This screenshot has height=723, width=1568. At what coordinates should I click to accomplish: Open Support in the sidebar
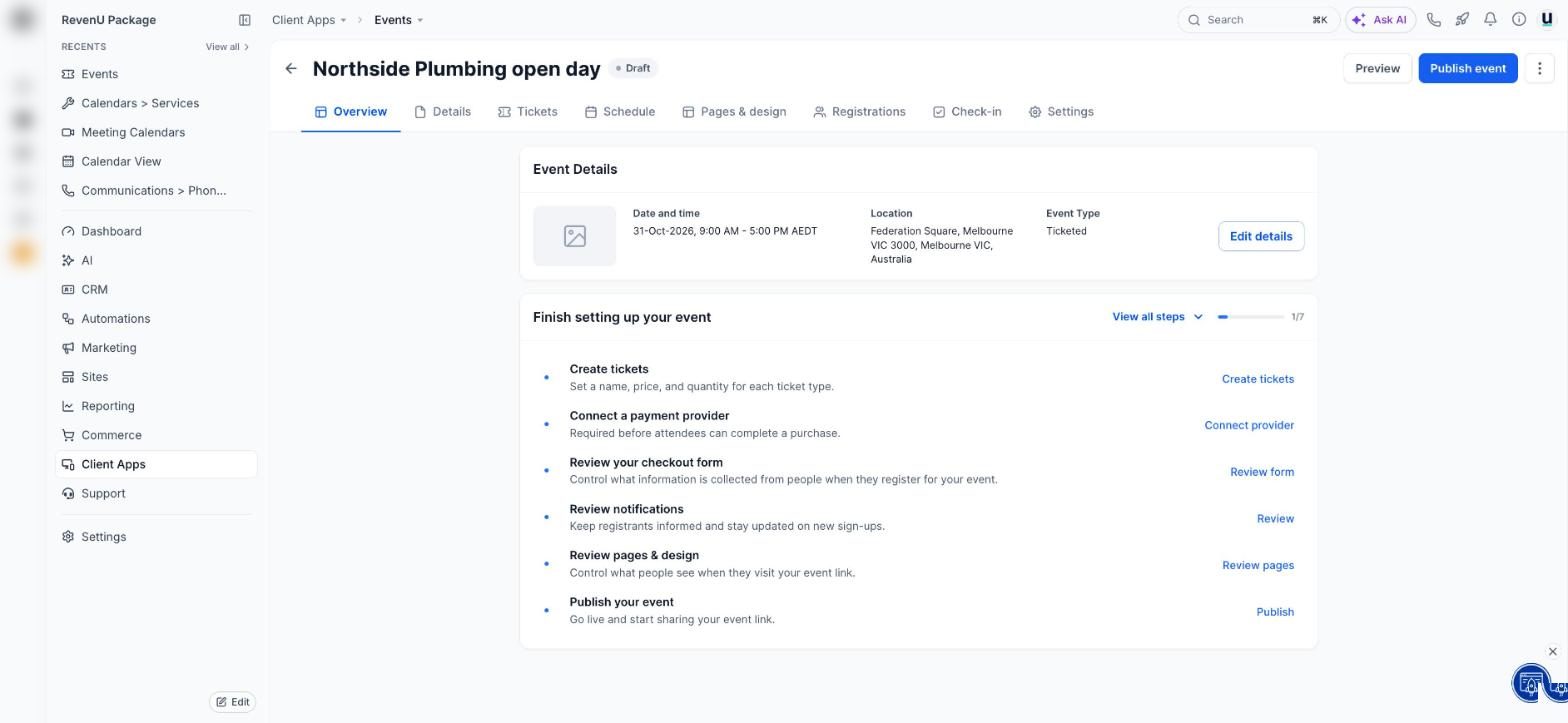(156, 493)
